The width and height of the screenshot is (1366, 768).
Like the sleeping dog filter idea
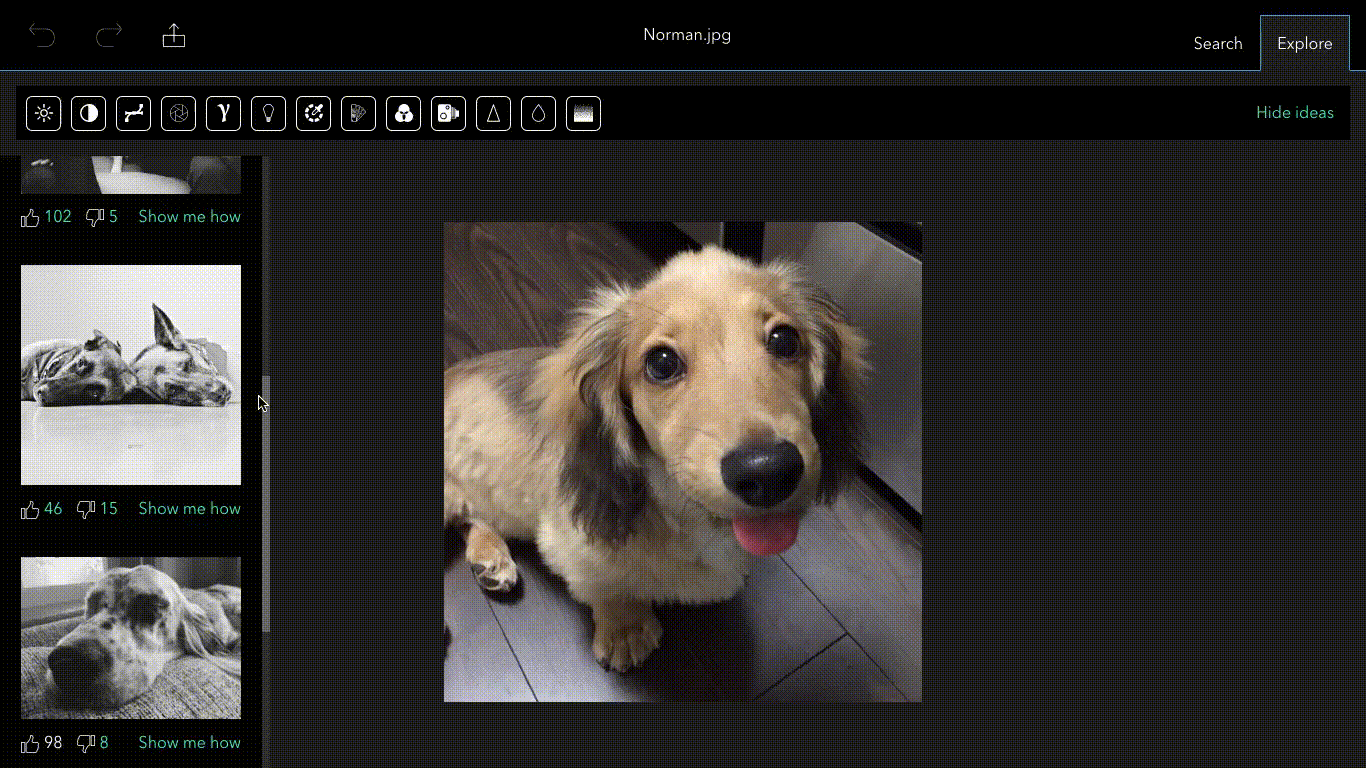tap(30, 743)
